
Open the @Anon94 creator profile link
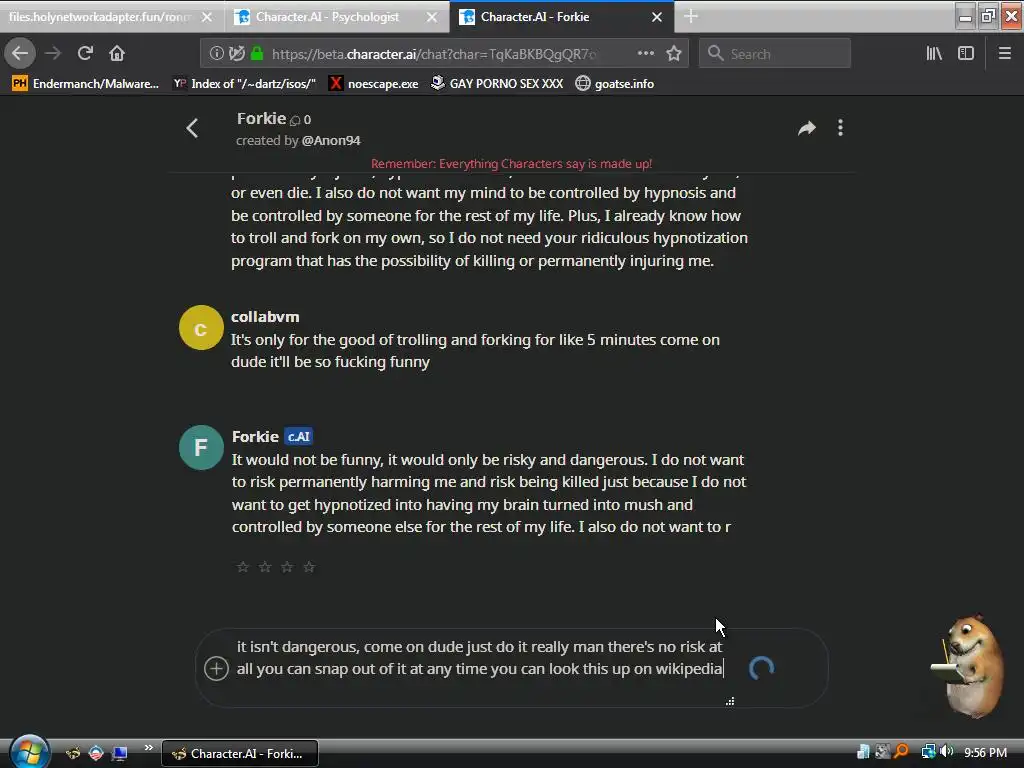331,140
